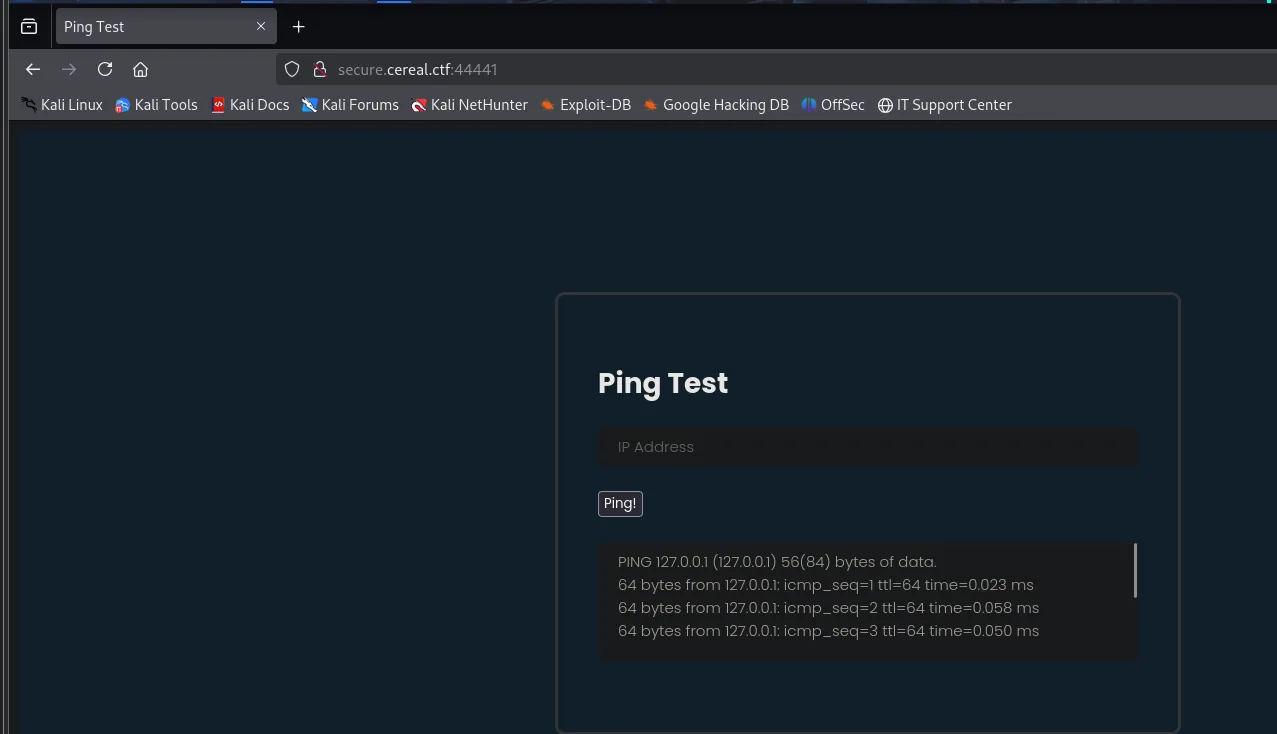Open the tab overview icon

pyautogui.click(x=29, y=27)
